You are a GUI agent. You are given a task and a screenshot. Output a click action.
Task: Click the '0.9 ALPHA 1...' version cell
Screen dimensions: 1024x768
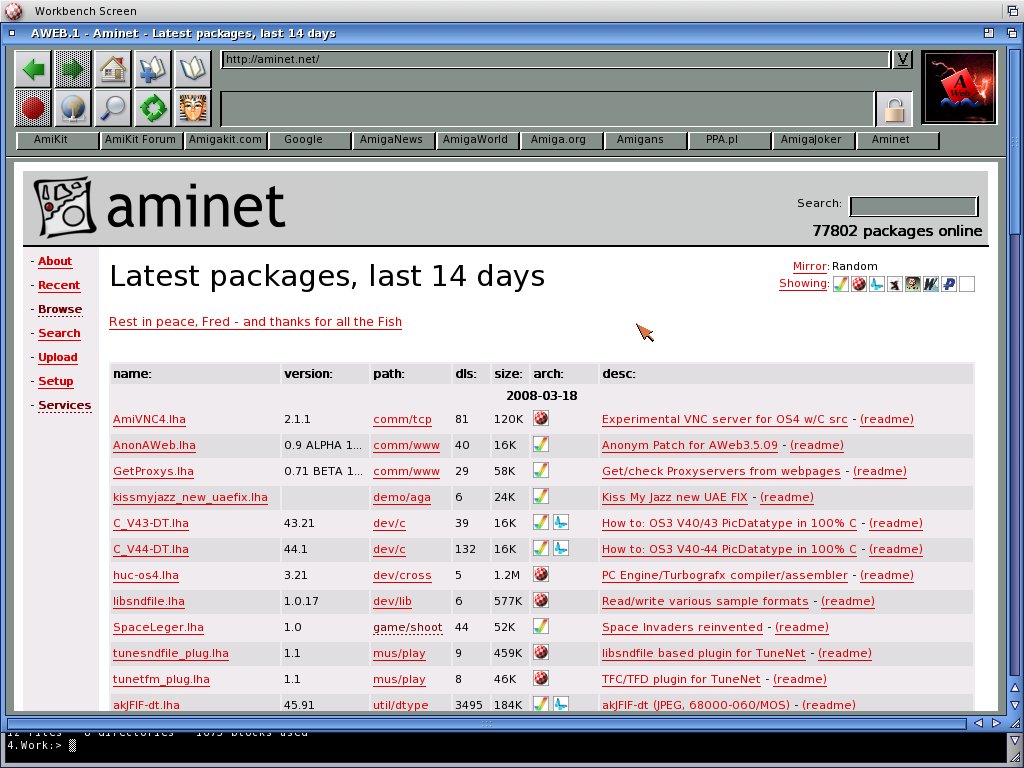323,445
